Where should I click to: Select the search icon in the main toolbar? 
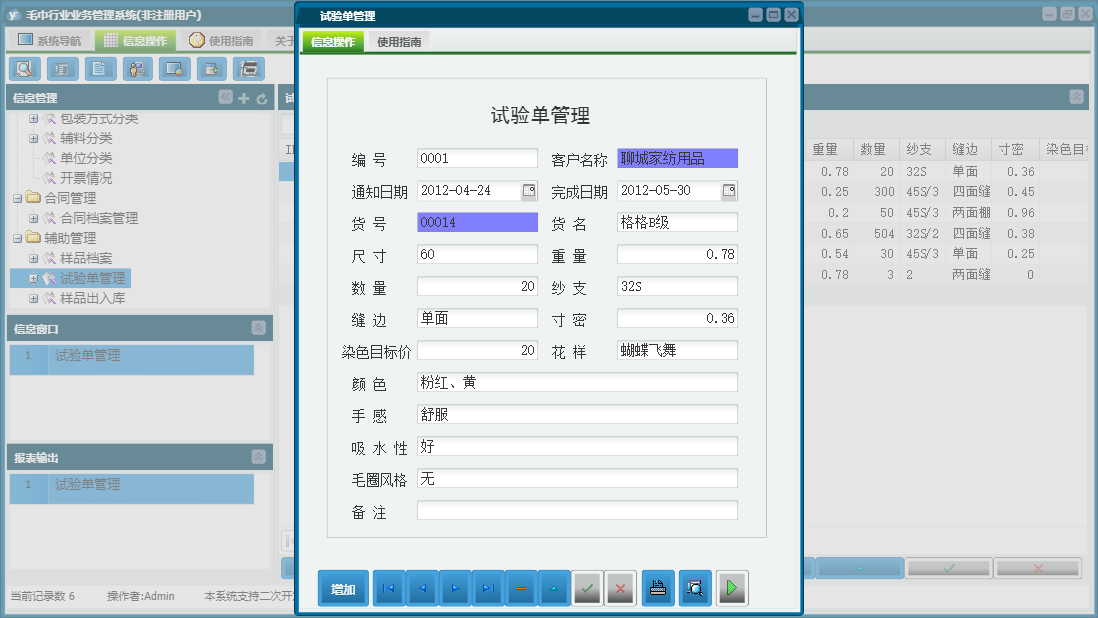click(25, 69)
